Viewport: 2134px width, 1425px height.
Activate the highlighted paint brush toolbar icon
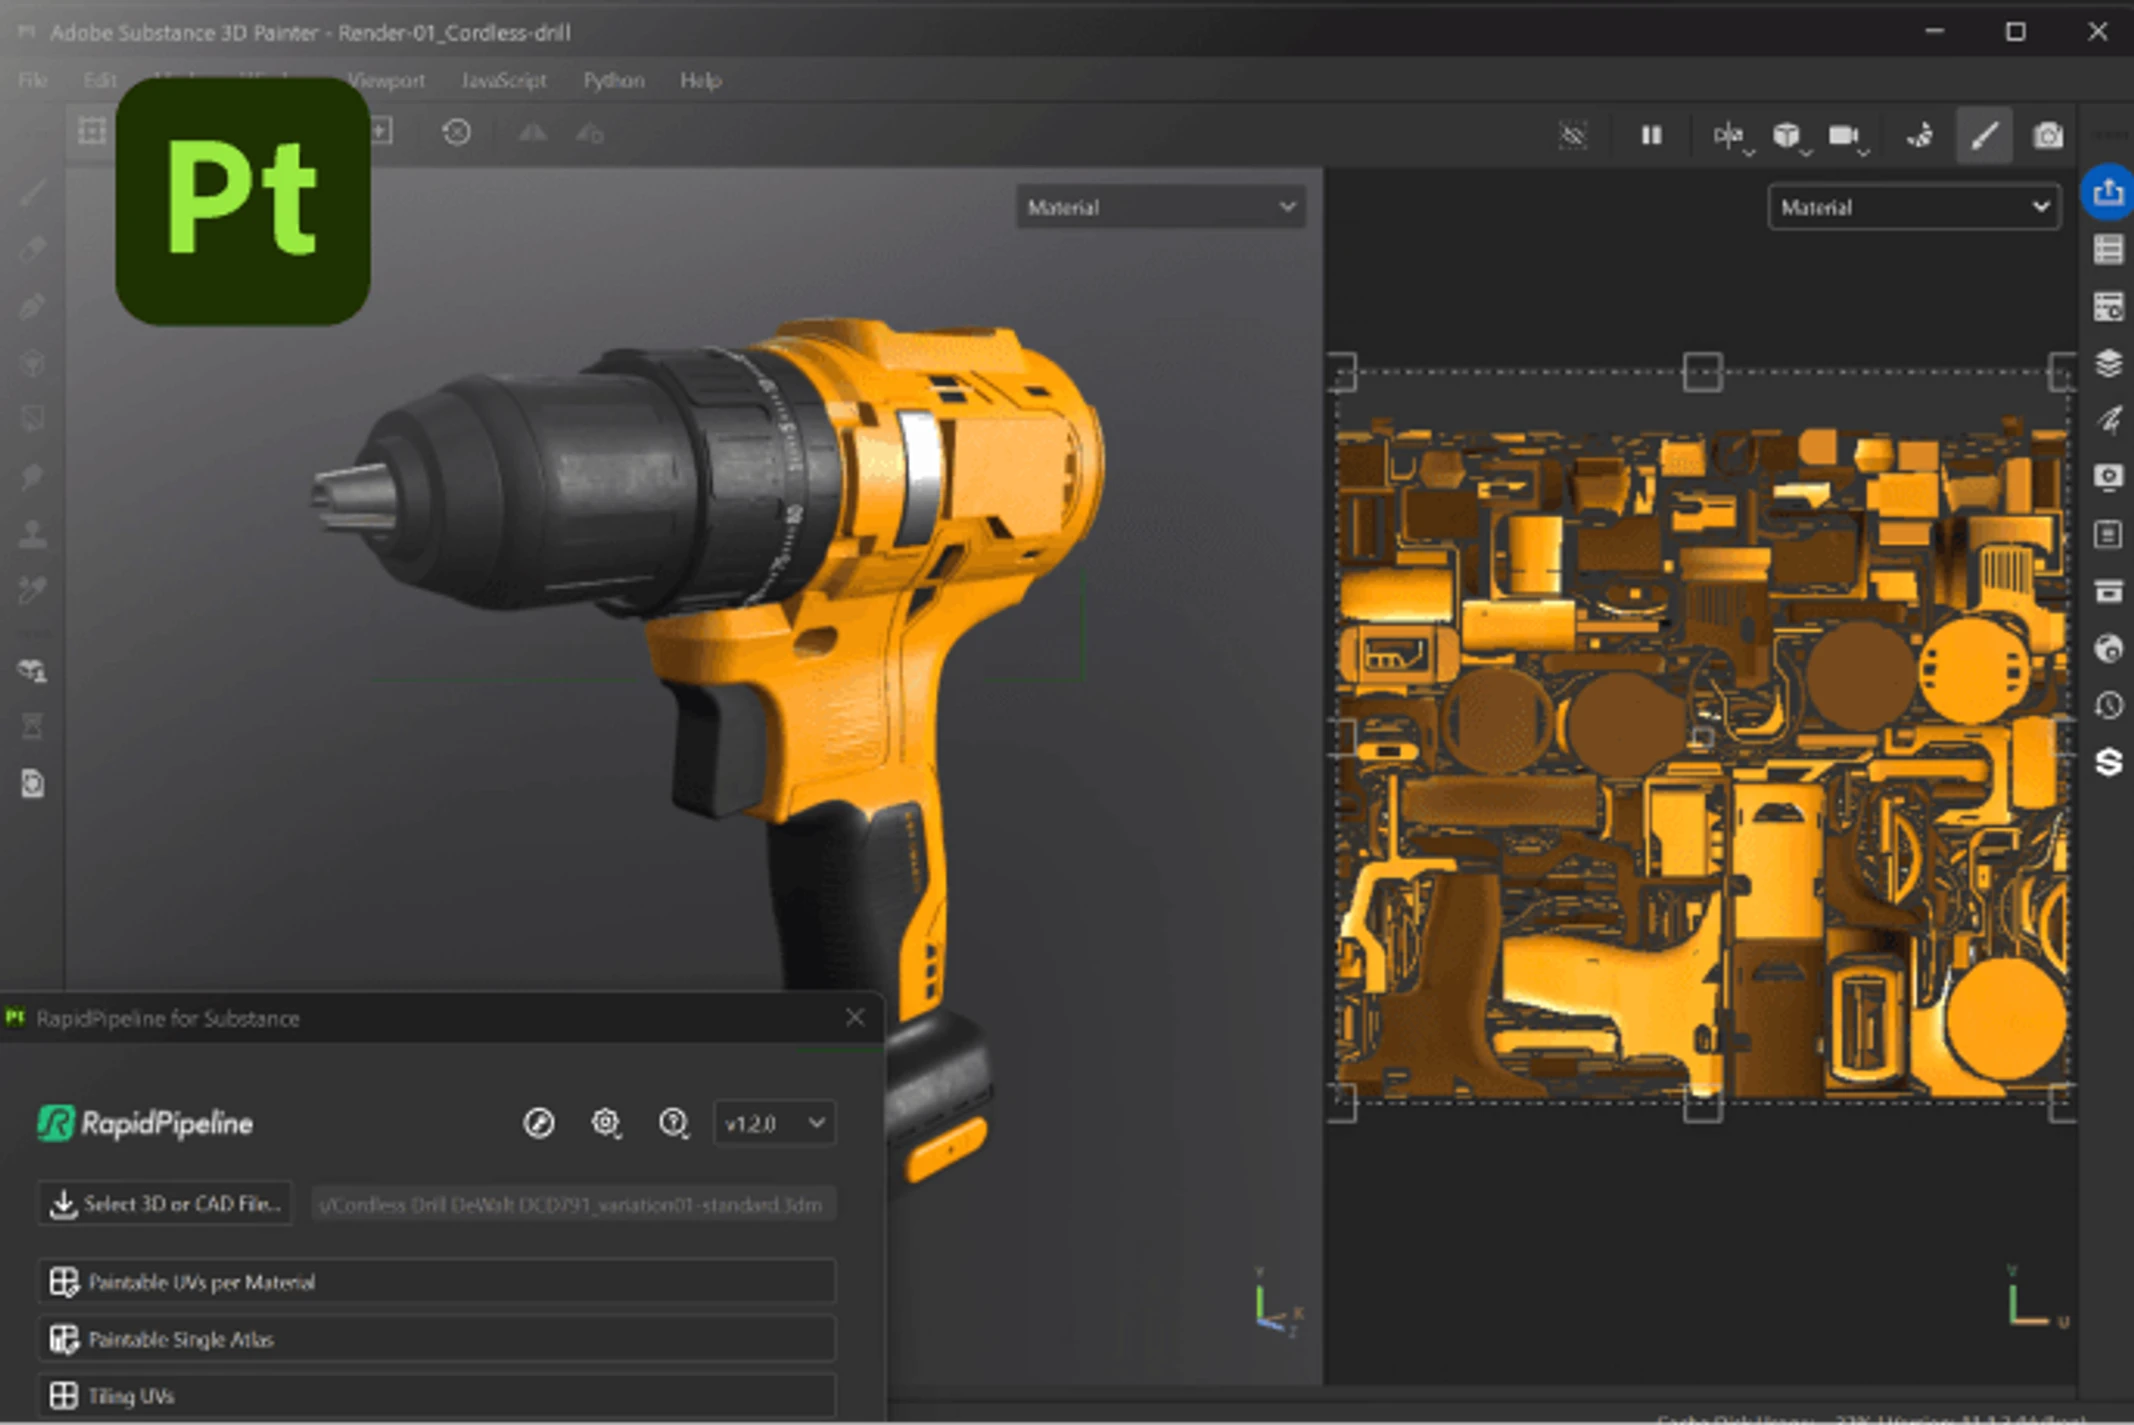(x=1984, y=135)
